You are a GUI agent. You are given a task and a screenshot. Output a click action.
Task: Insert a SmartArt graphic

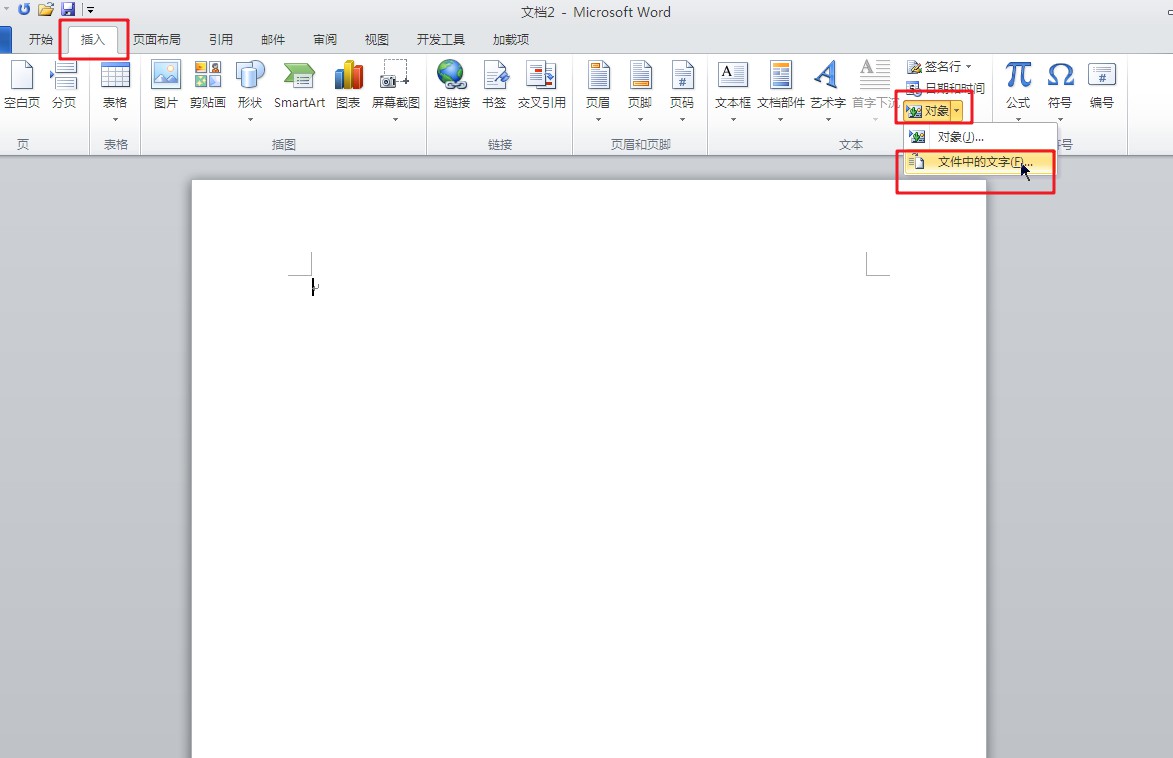(299, 85)
